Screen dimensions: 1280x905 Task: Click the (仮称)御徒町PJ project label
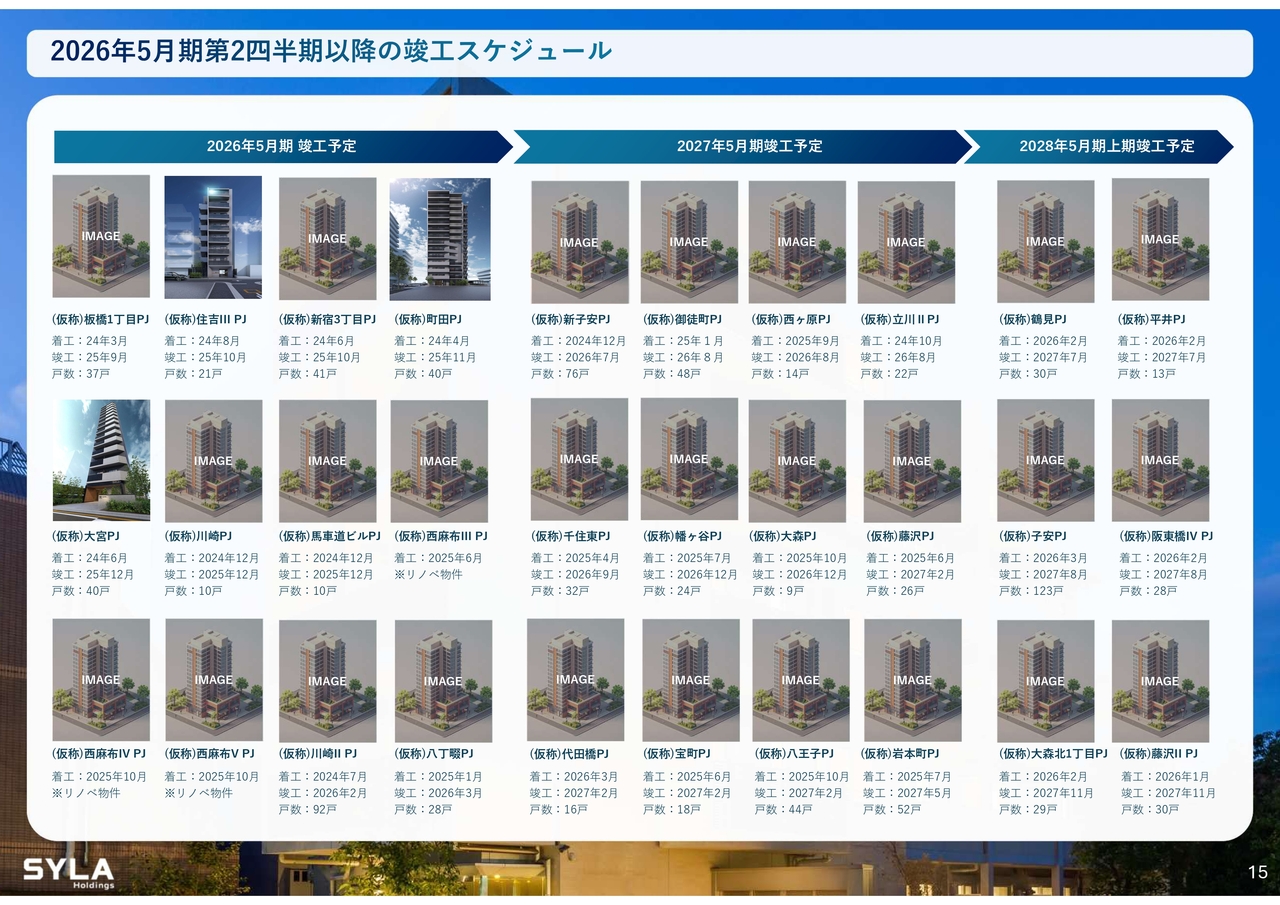coord(682,319)
